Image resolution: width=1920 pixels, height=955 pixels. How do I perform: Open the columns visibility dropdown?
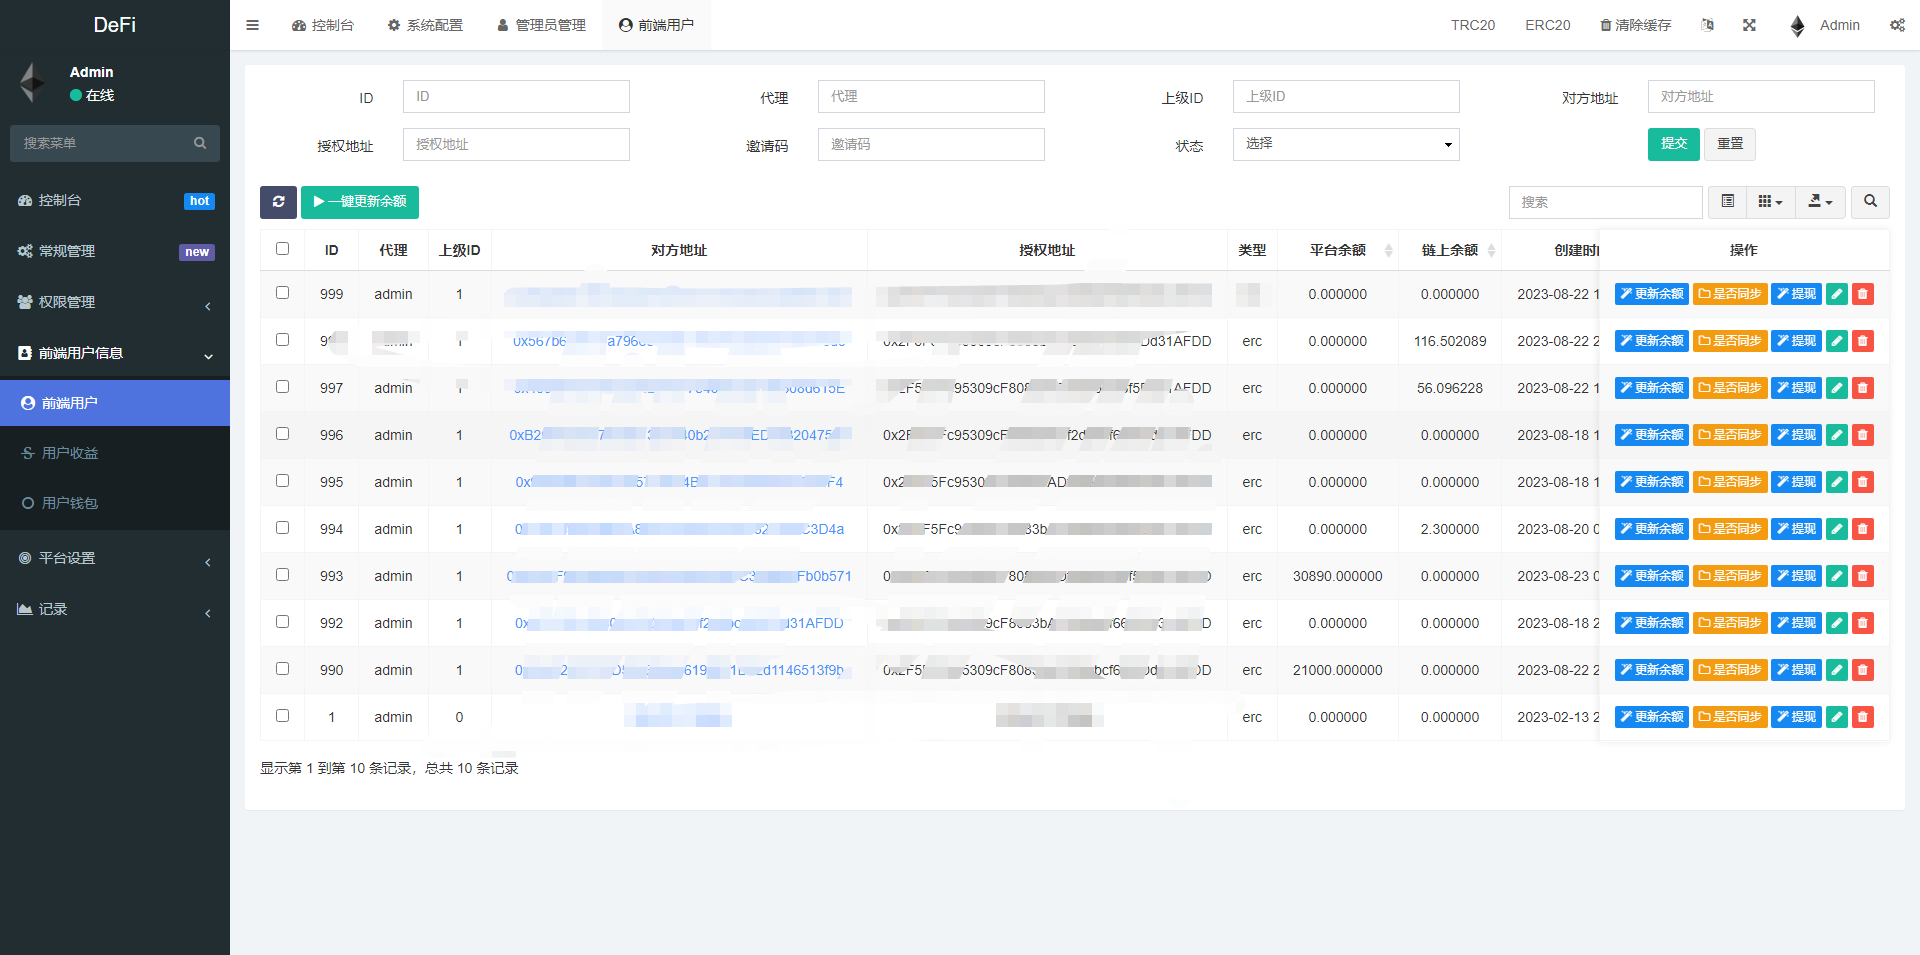1769,202
